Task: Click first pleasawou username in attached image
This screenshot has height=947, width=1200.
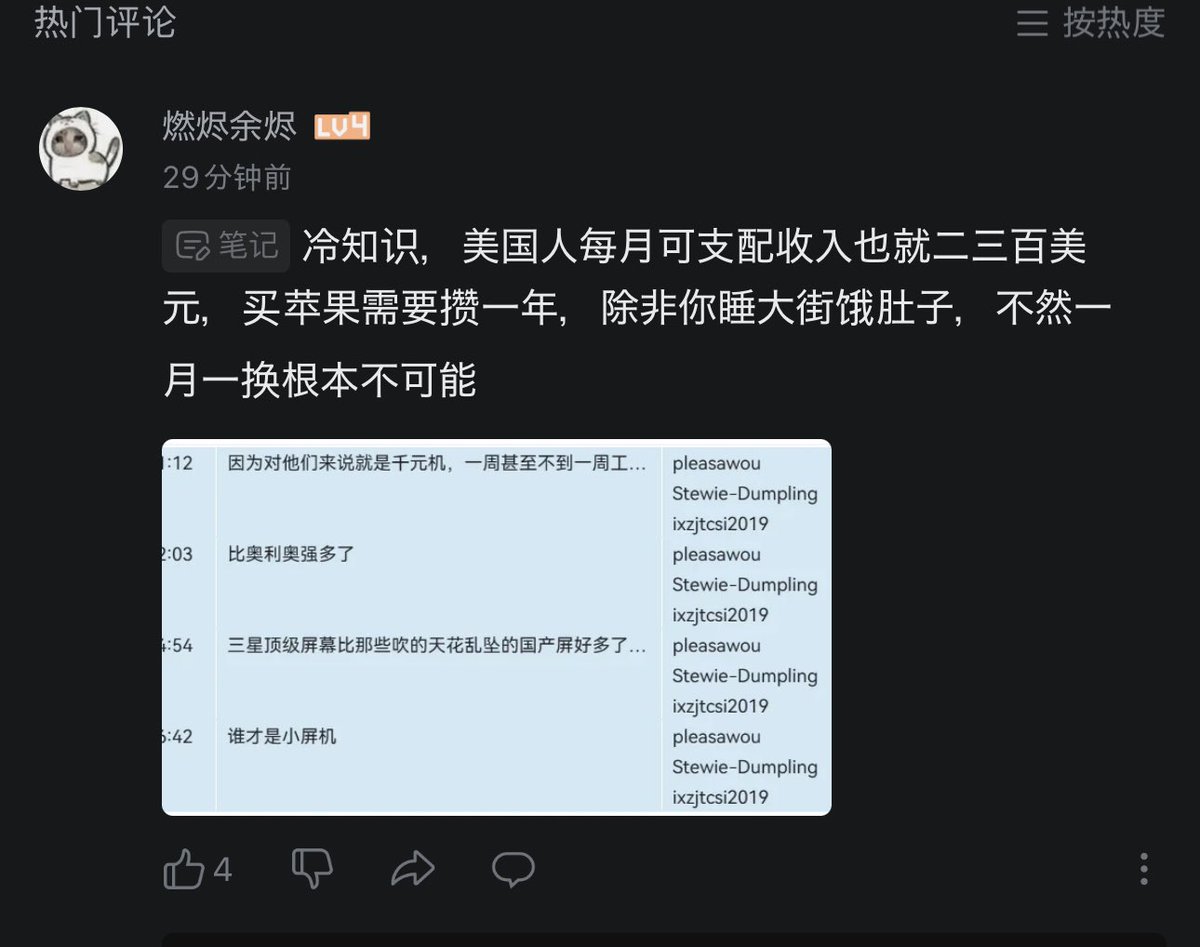Action: [716, 464]
